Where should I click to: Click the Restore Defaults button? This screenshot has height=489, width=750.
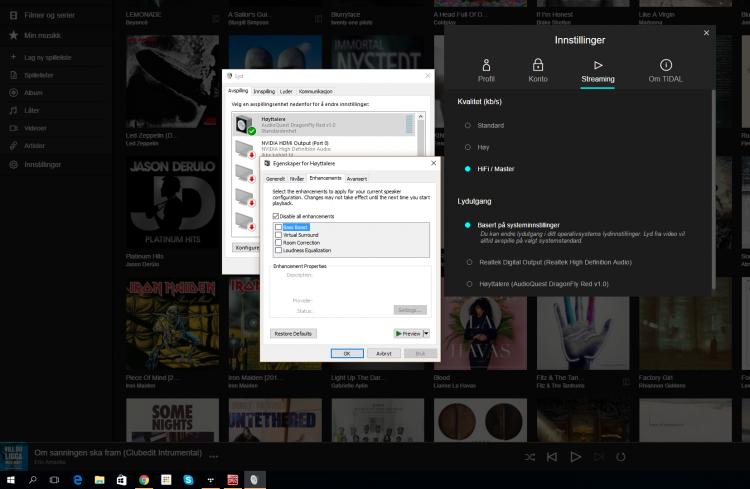click(294, 333)
